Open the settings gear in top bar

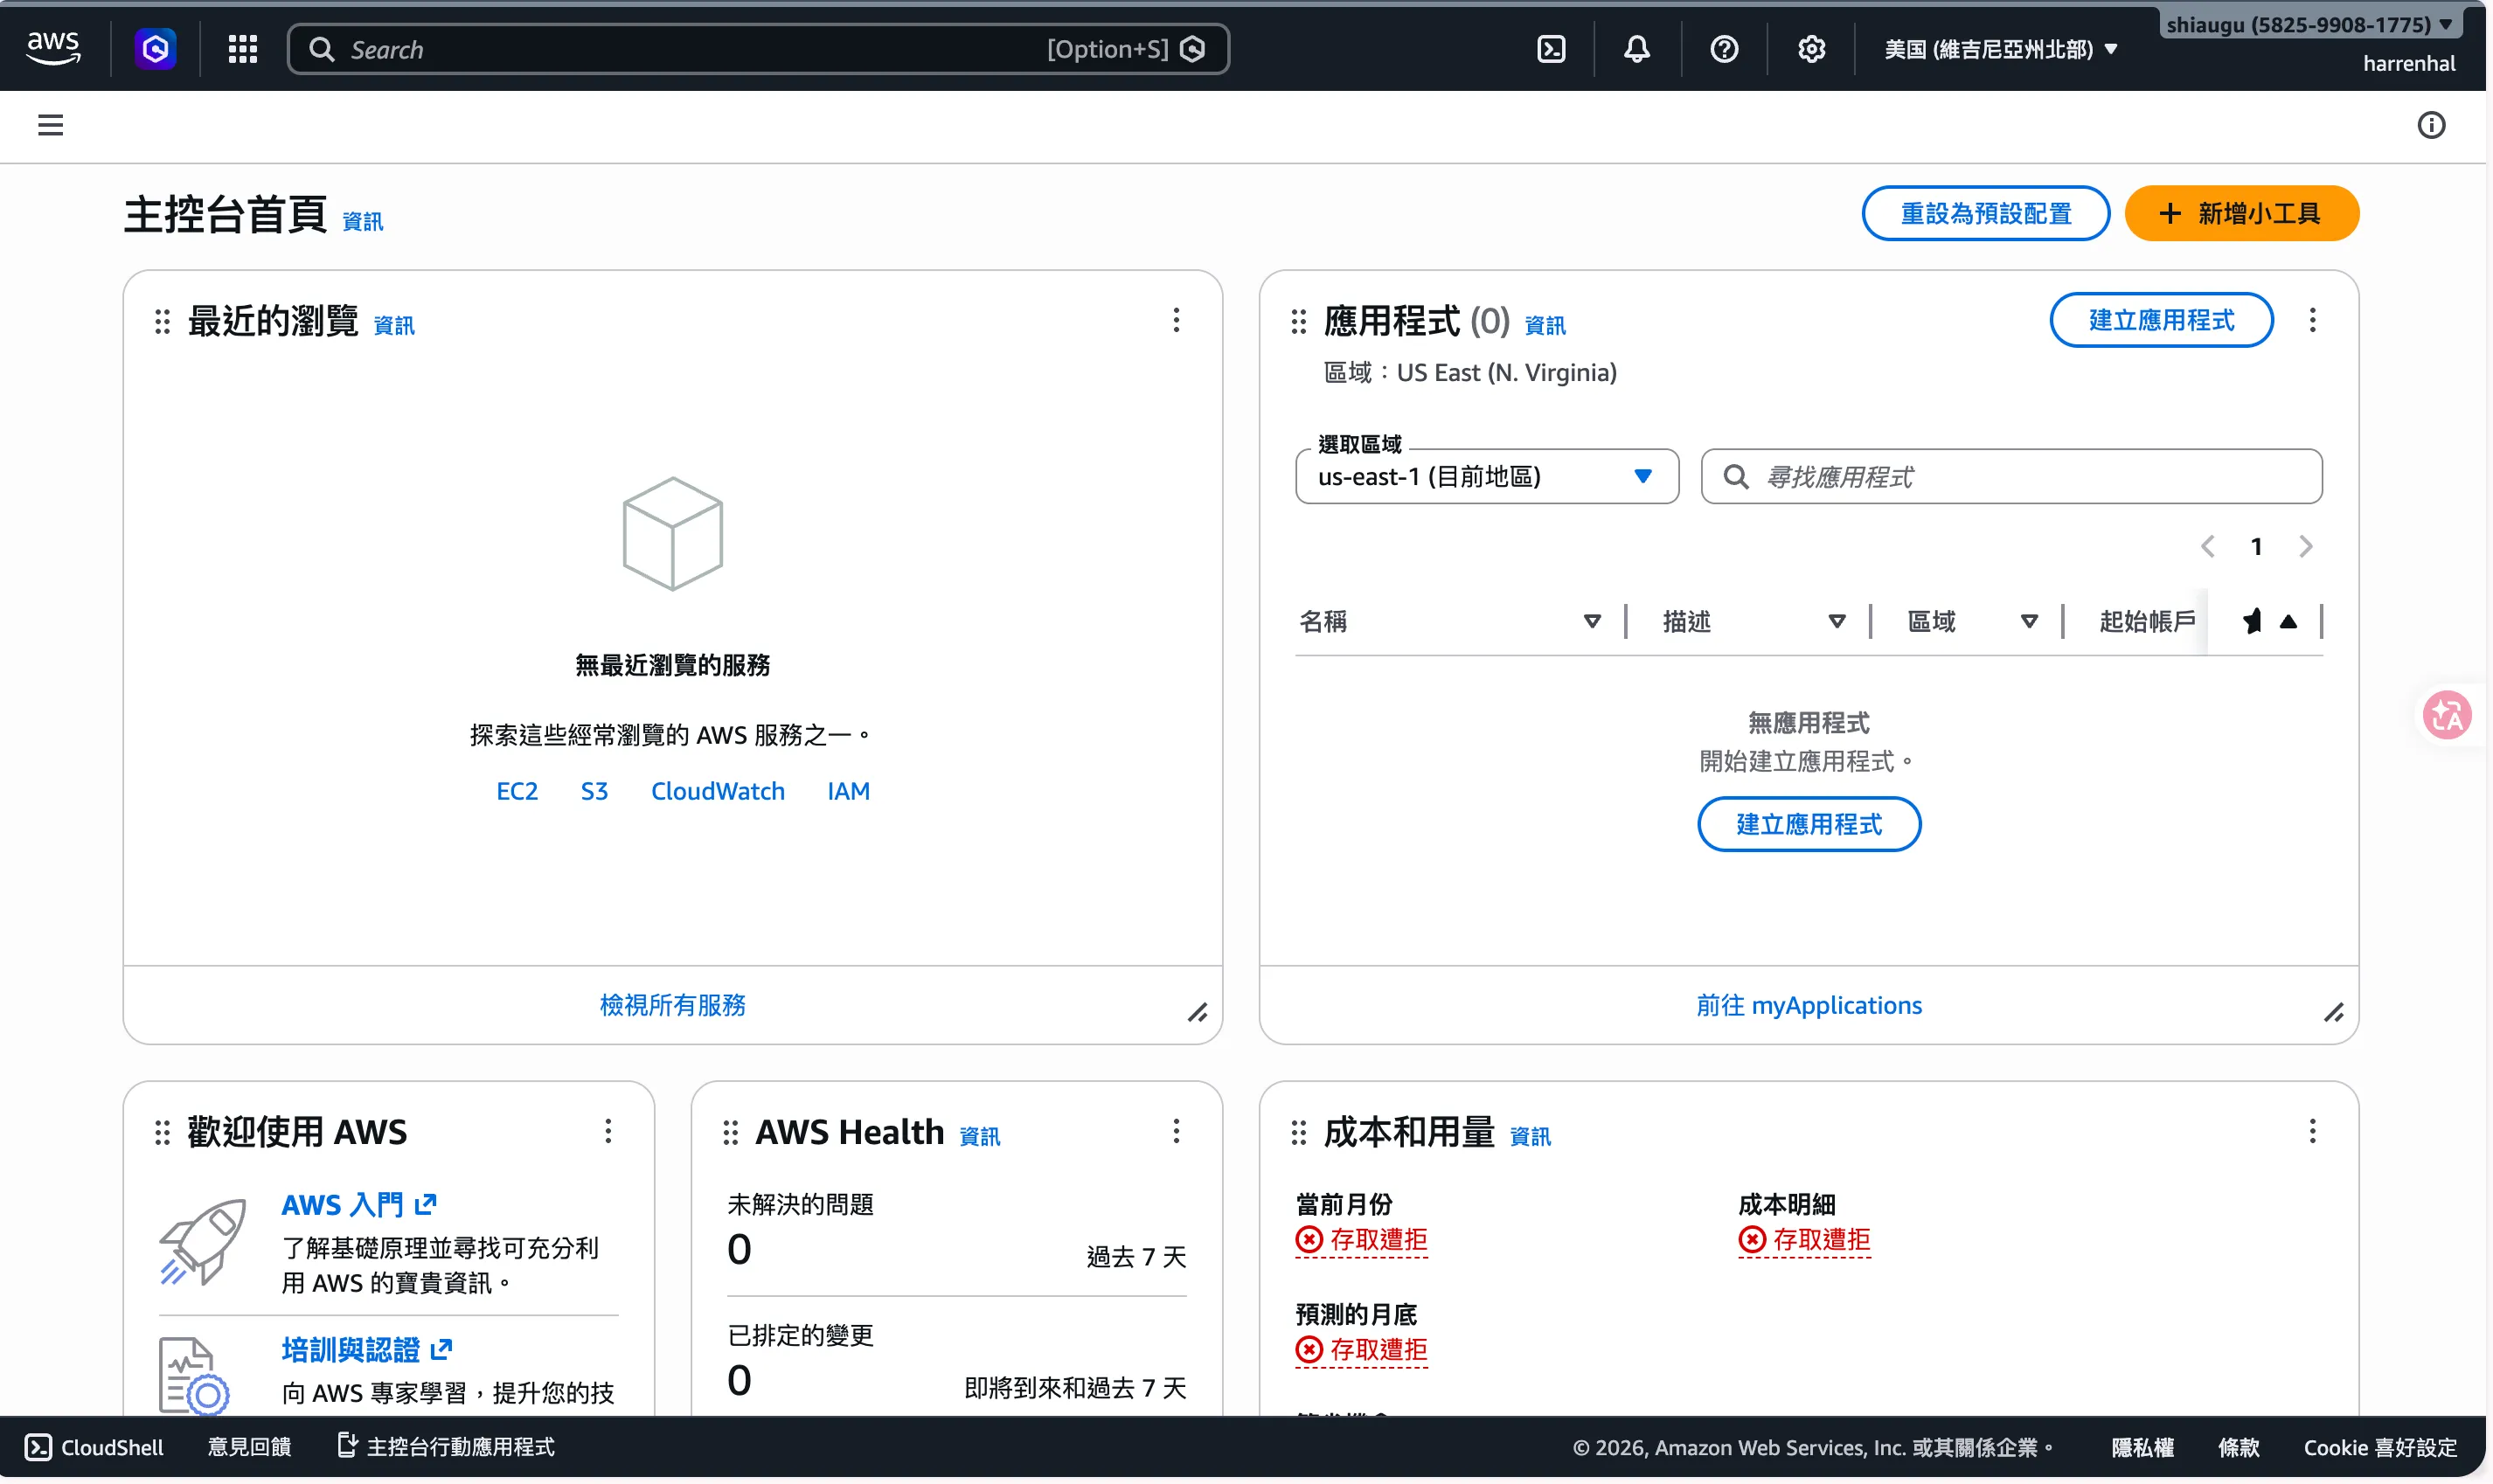(x=1811, y=48)
